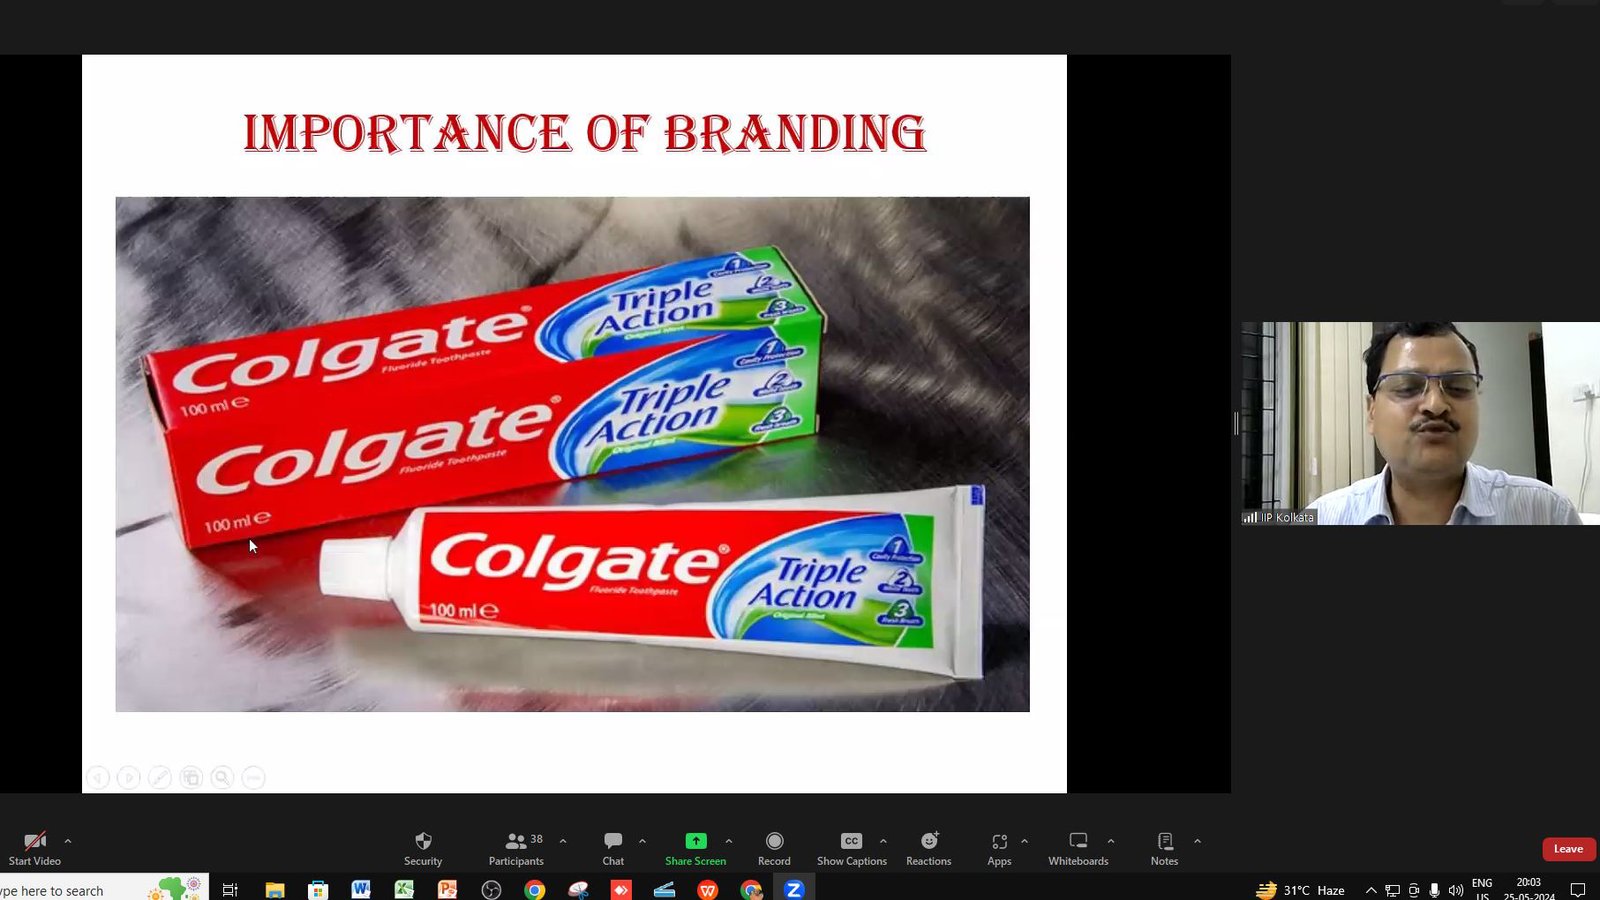Open Google Chrome from the taskbar
This screenshot has height=900, width=1600.
(x=535, y=890)
